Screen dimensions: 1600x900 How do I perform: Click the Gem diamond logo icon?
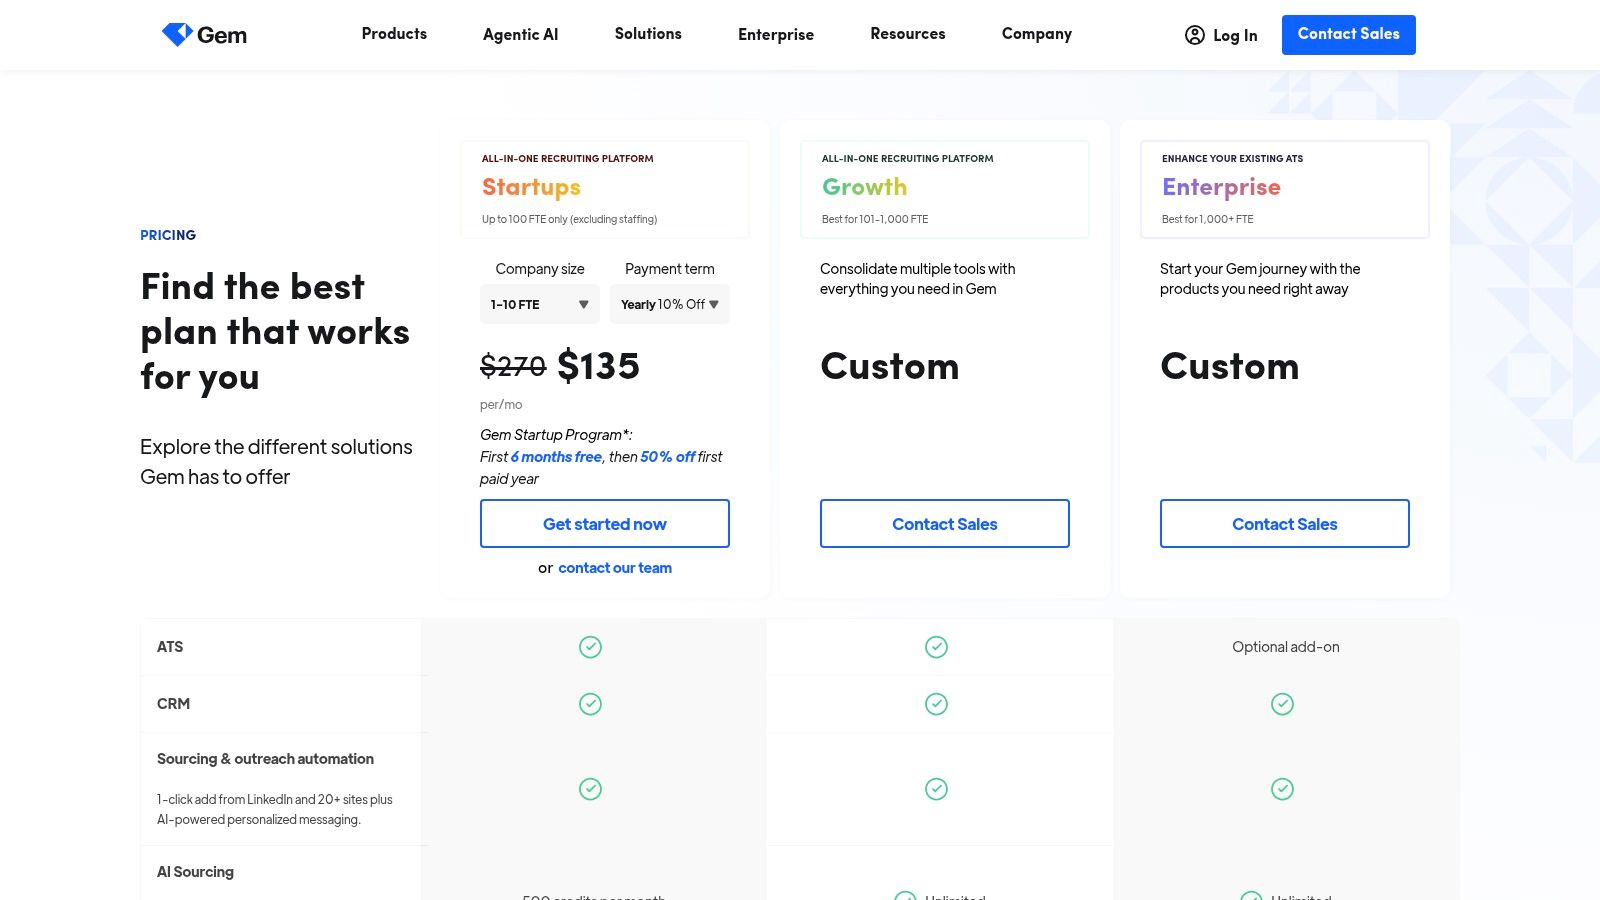pyautogui.click(x=178, y=32)
